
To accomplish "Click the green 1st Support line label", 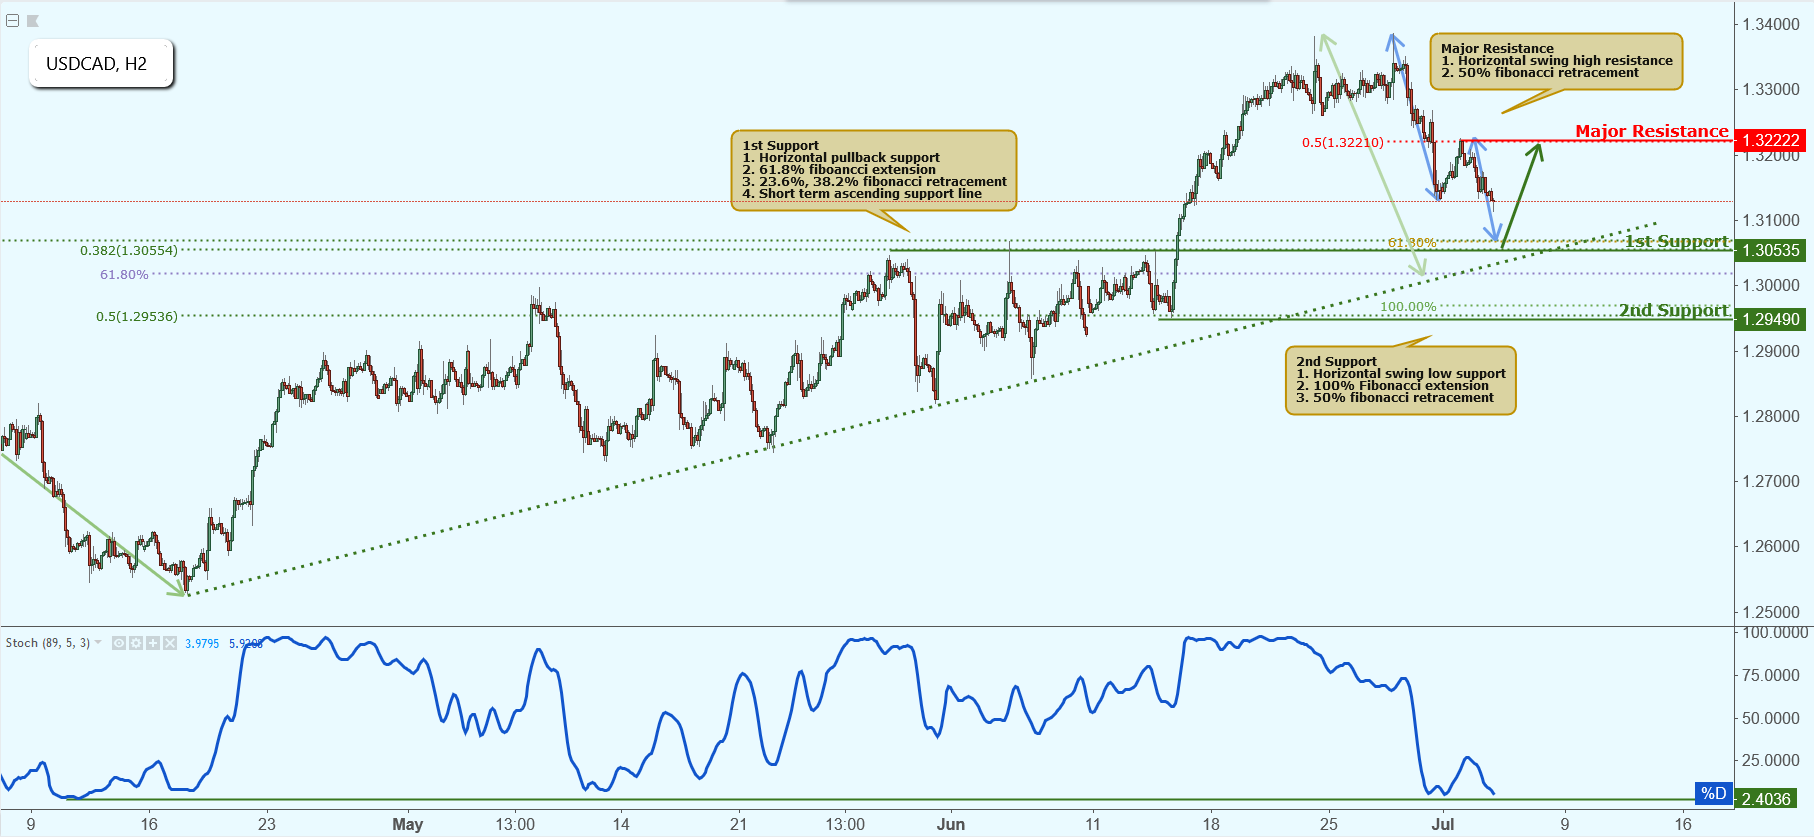I will click(1676, 241).
